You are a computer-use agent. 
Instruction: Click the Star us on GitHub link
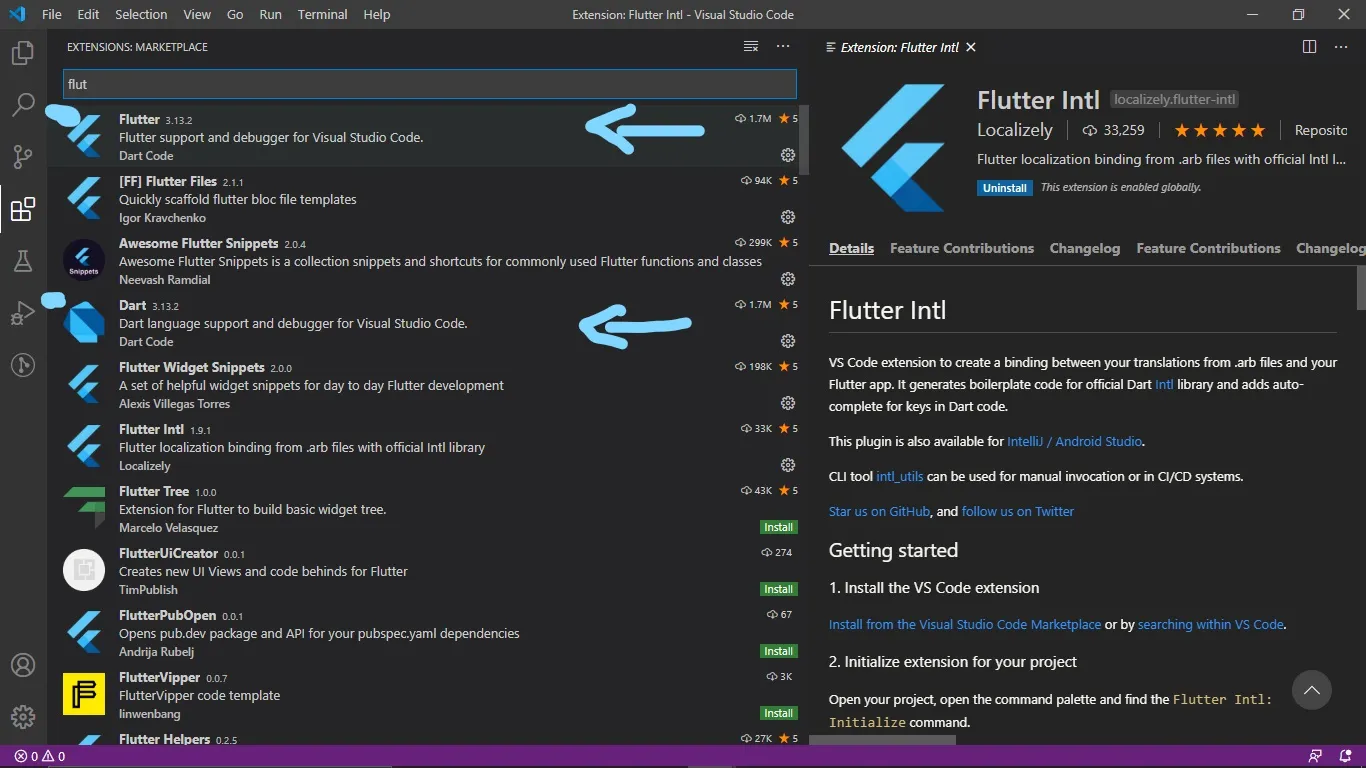(x=880, y=511)
